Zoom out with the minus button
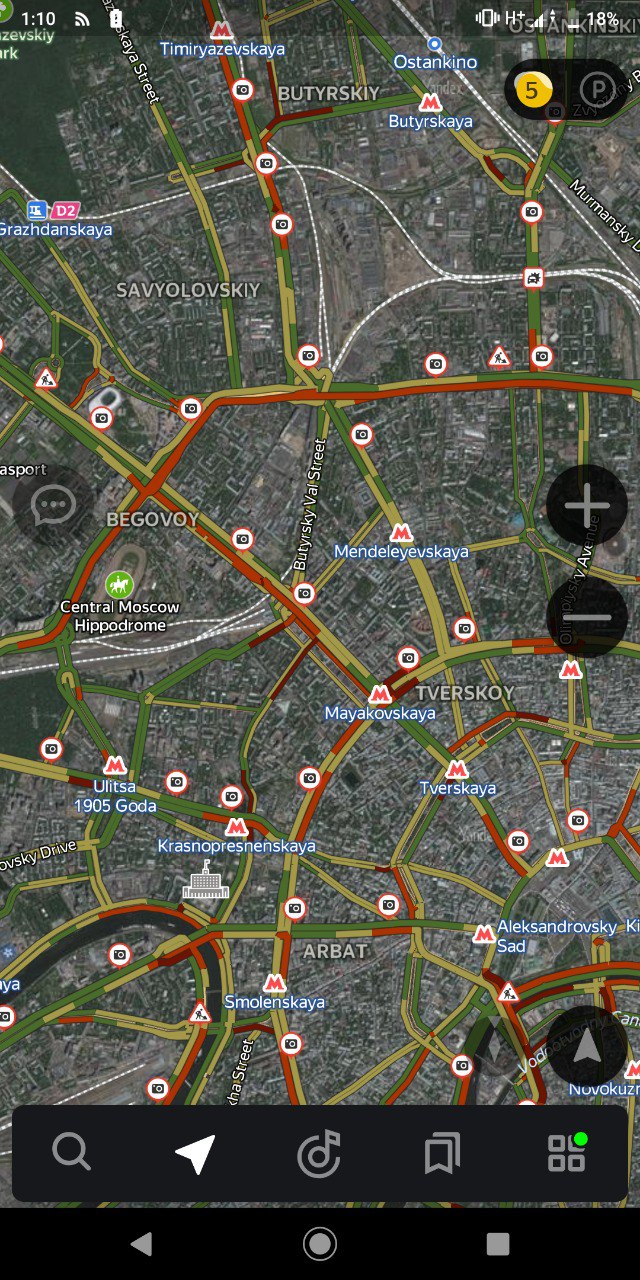The height and width of the screenshot is (1280, 640). click(587, 618)
